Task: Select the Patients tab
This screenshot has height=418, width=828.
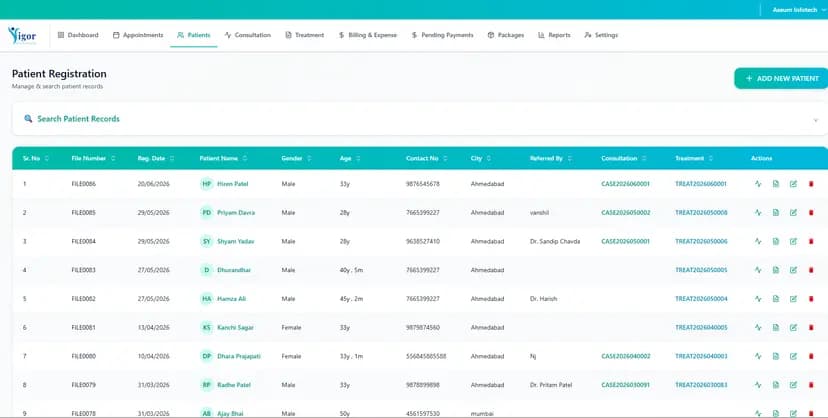Action: point(194,35)
